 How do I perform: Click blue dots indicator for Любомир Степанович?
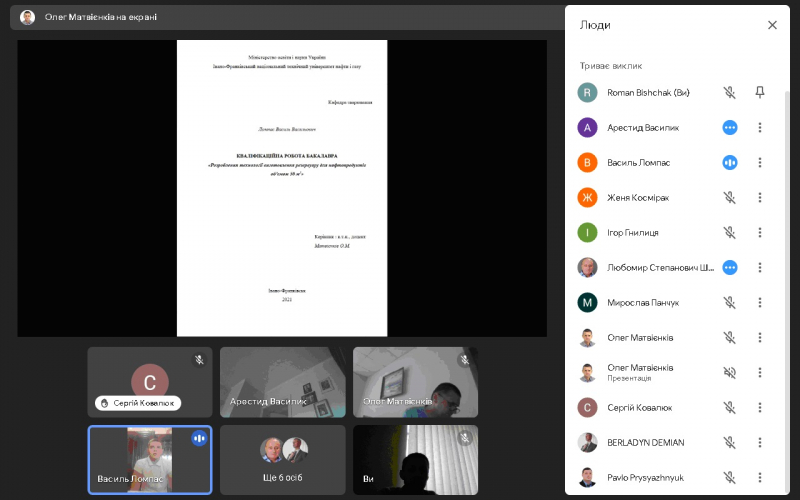tap(730, 267)
